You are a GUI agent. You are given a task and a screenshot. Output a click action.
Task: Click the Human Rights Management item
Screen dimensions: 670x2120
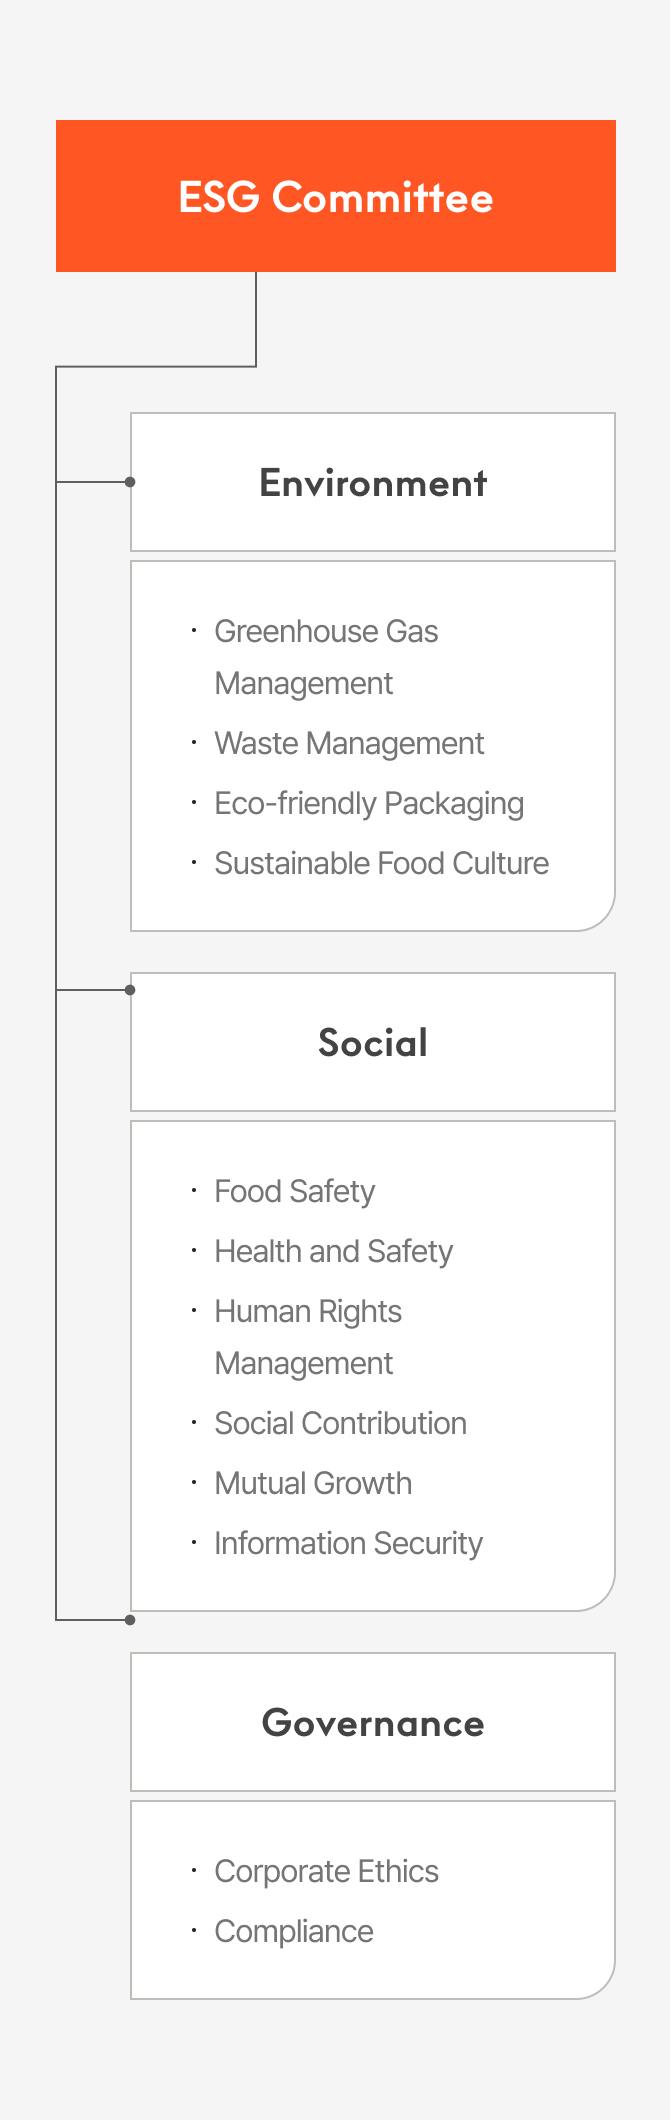(308, 1337)
